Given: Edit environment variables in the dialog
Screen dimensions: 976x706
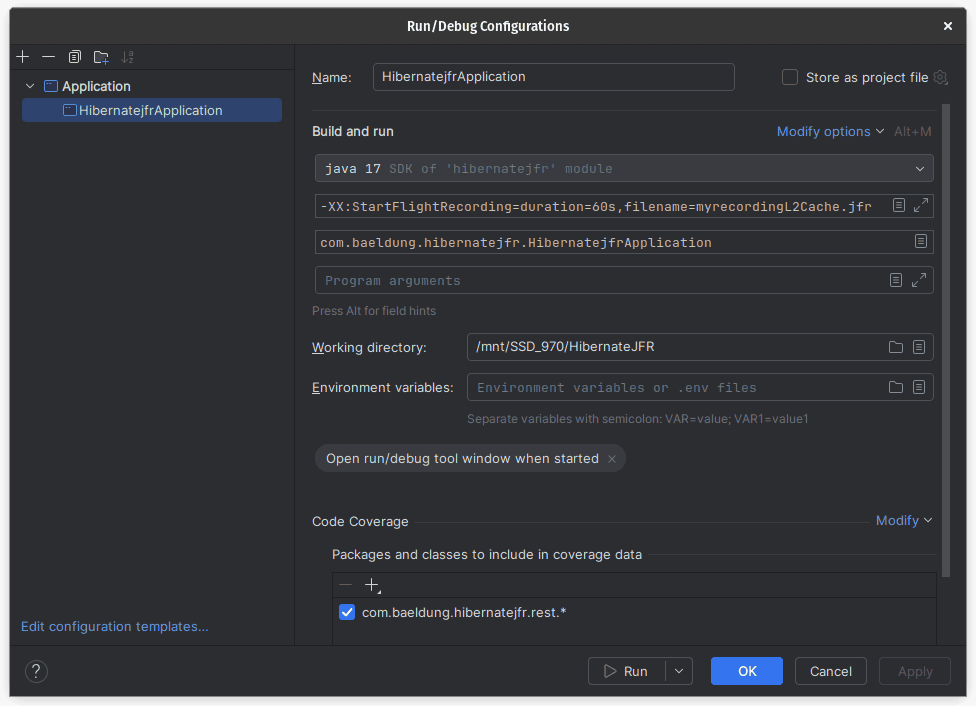Looking at the screenshot, I should coord(919,387).
